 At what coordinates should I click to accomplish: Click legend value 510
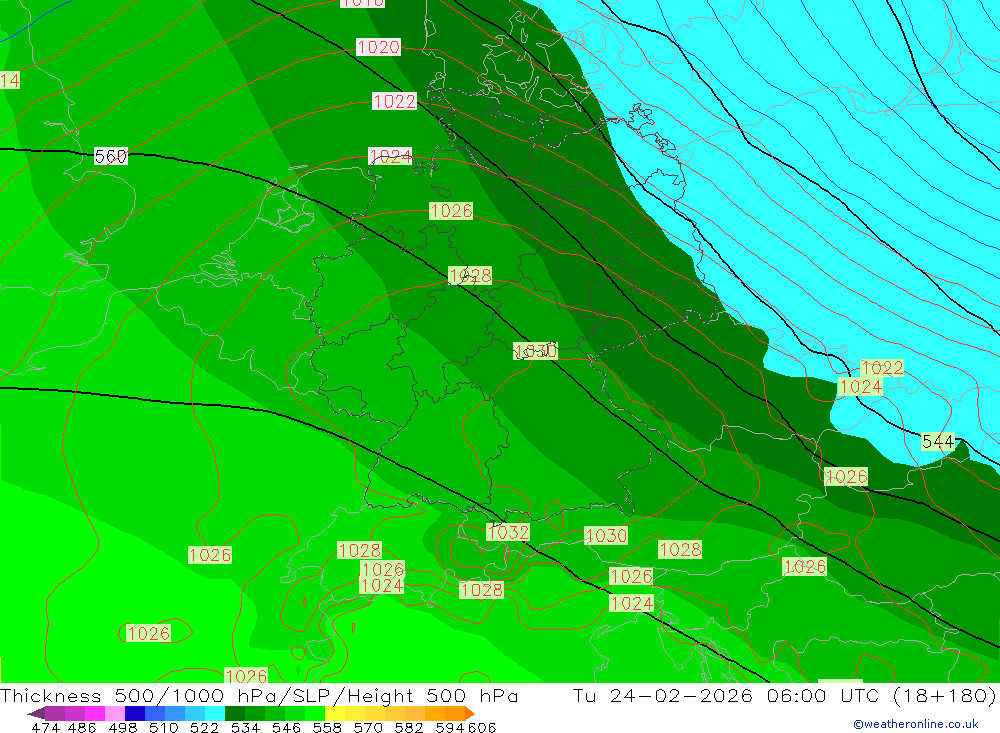(163, 727)
